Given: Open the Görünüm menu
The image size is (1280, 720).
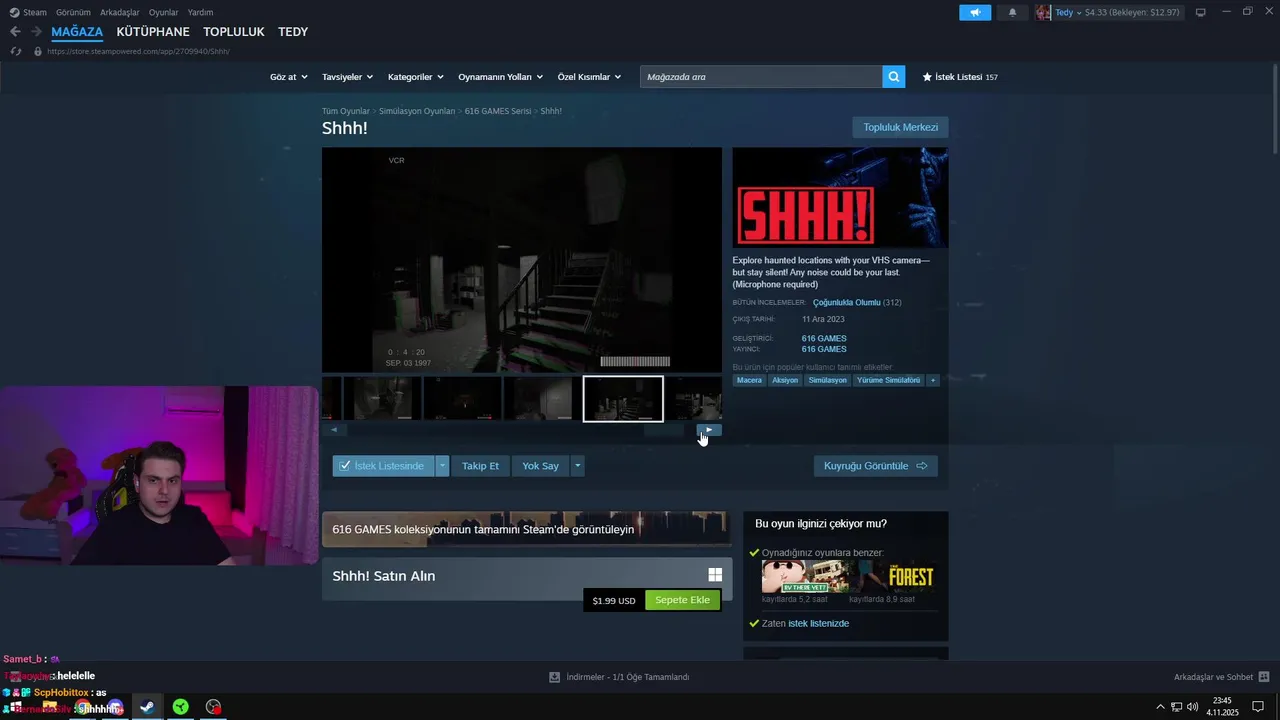Looking at the screenshot, I should pos(73,12).
